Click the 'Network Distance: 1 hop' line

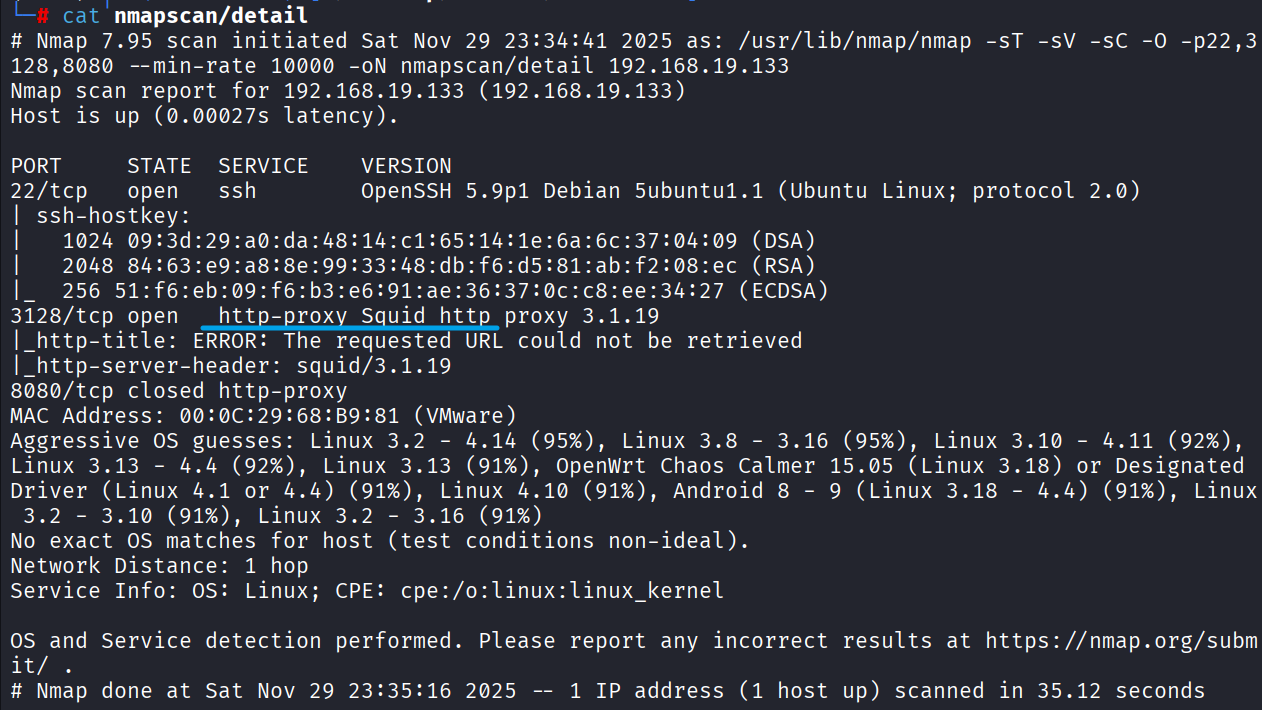pos(159,566)
